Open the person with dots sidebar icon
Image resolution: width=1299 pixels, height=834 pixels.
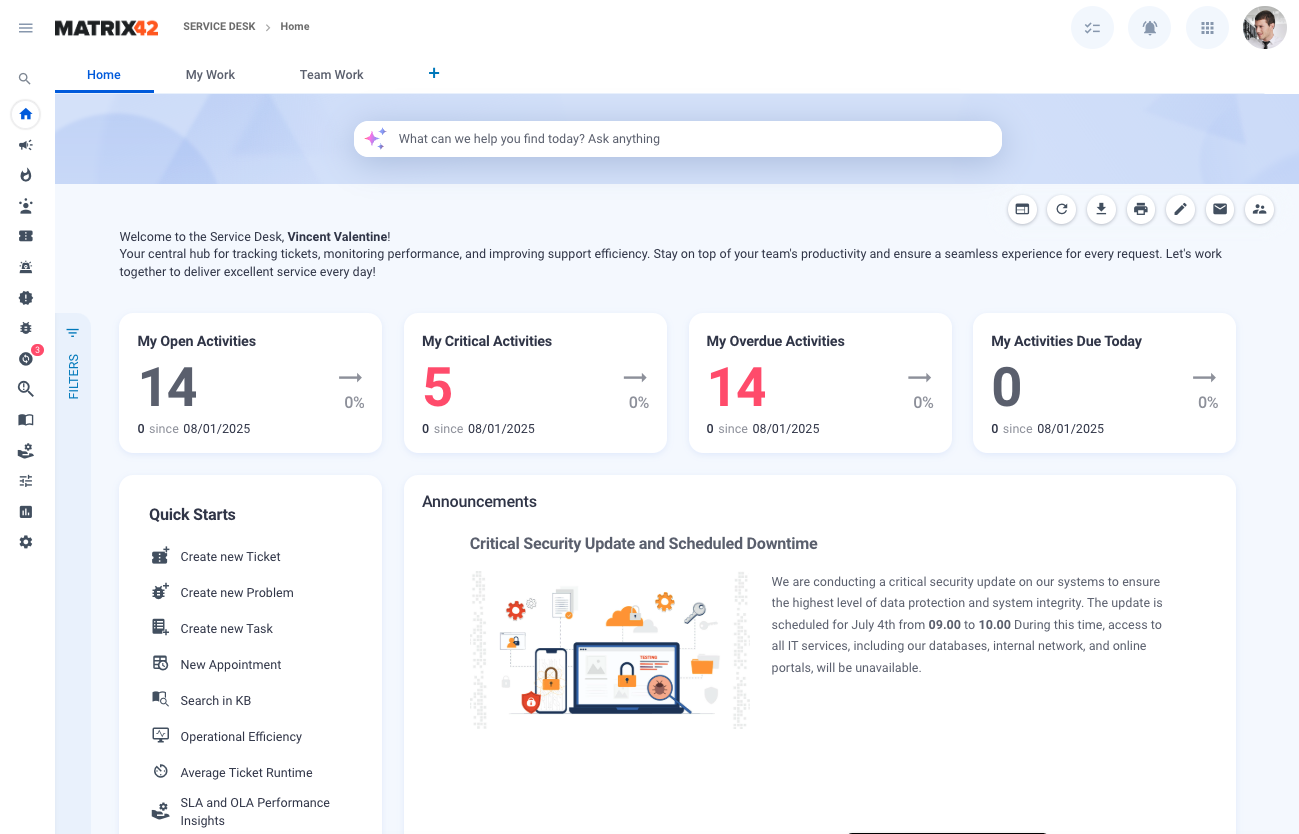pyautogui.click(x=26, y=206)
